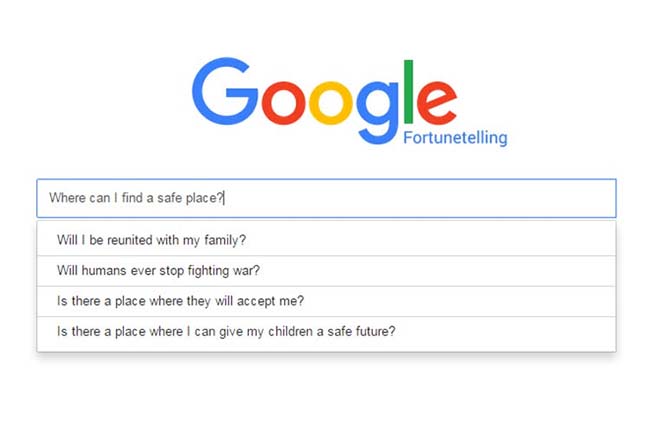Click the blue capital G in logo

(225, 91)
